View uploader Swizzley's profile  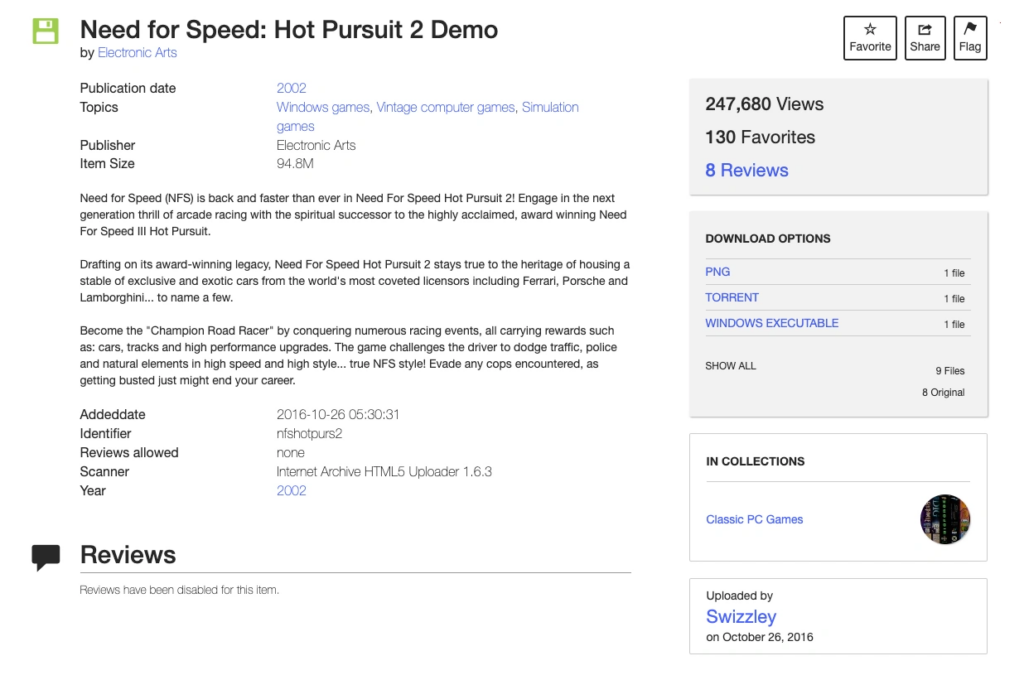741,617
